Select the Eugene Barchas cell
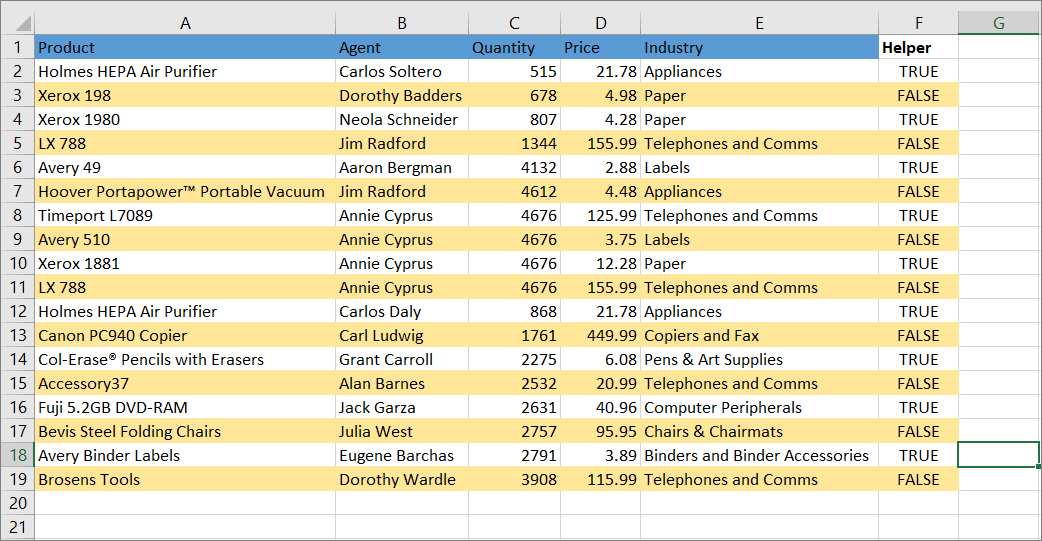Viewport: 1042px width, 541px height. [x=401, y=455]
